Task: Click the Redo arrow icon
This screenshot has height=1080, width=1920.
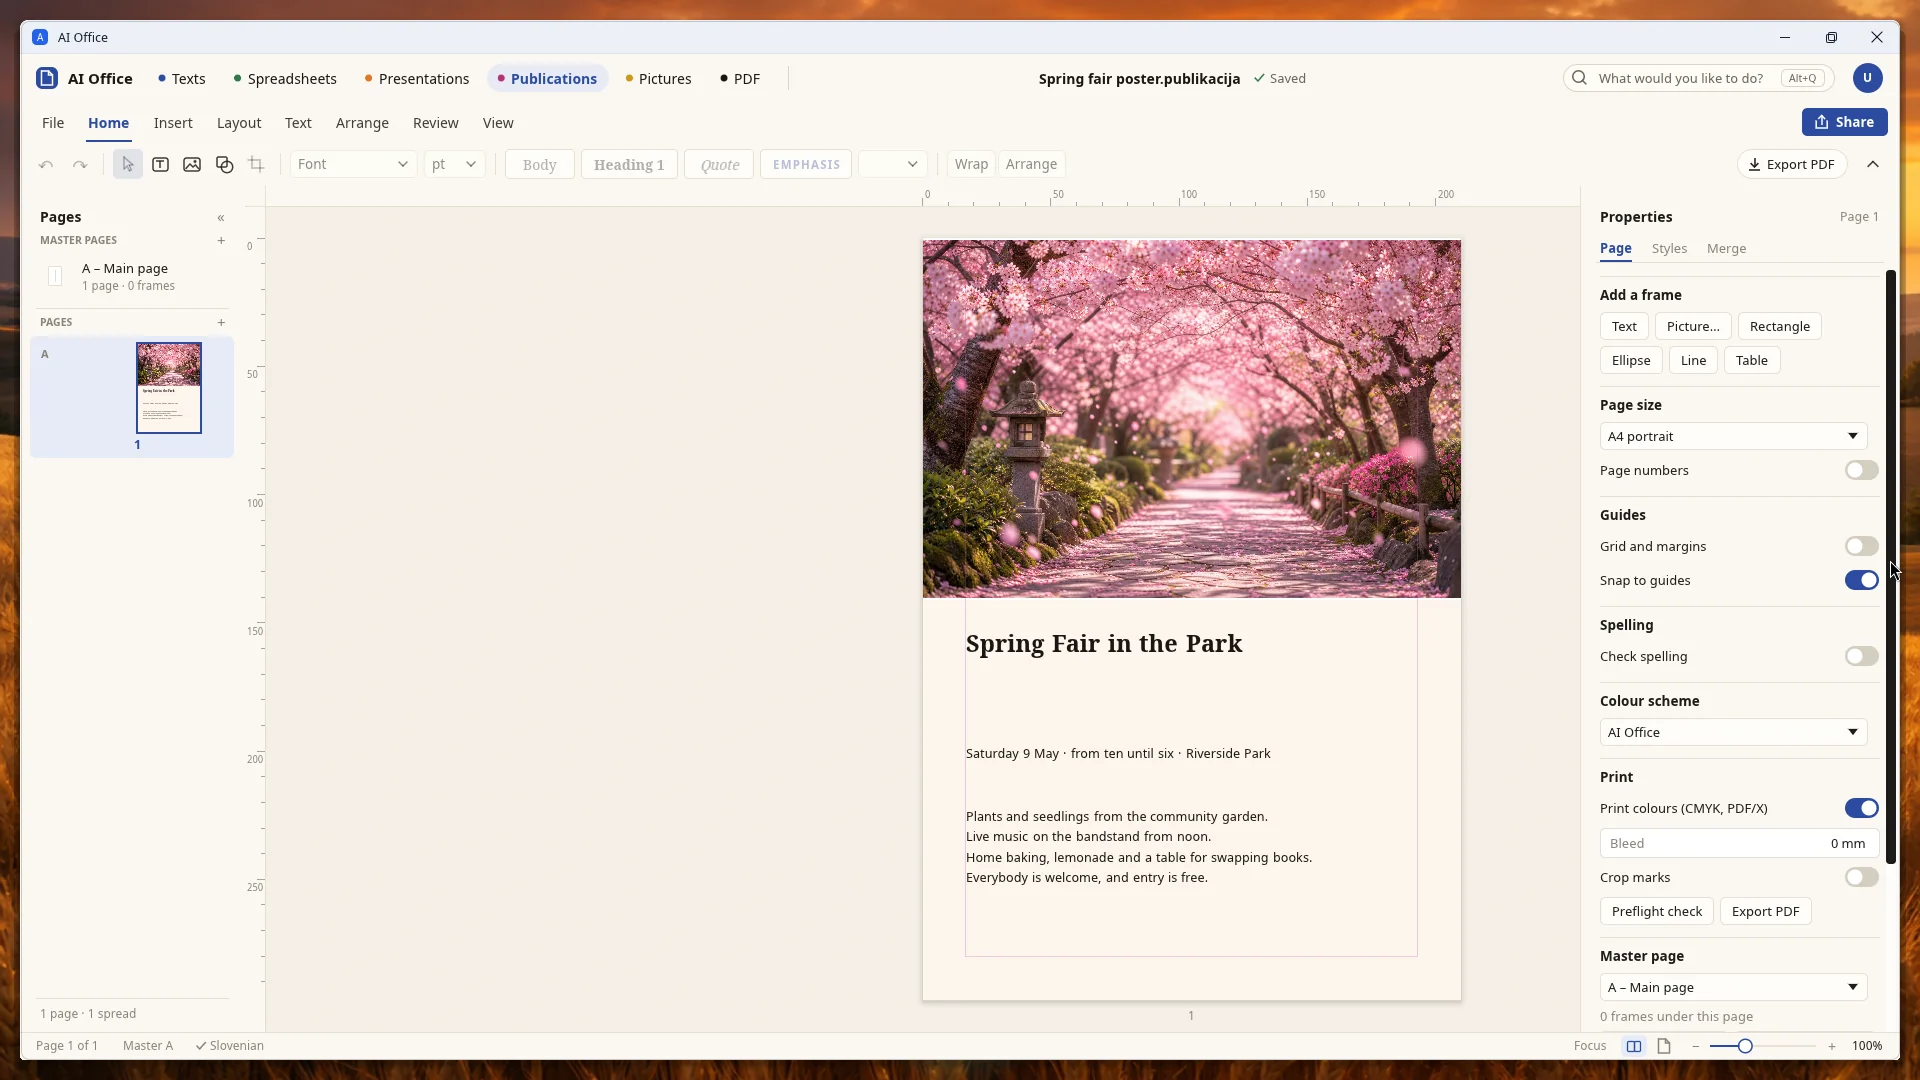Action: click(80, 165)
